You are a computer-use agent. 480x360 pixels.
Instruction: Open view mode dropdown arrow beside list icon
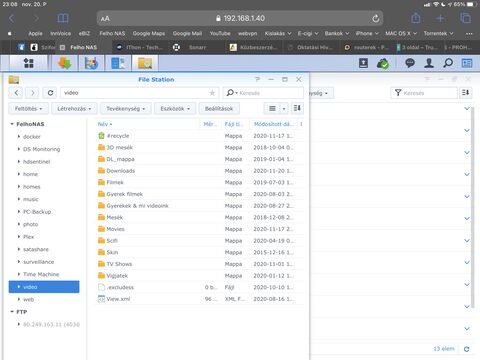[x=284, y=109]
